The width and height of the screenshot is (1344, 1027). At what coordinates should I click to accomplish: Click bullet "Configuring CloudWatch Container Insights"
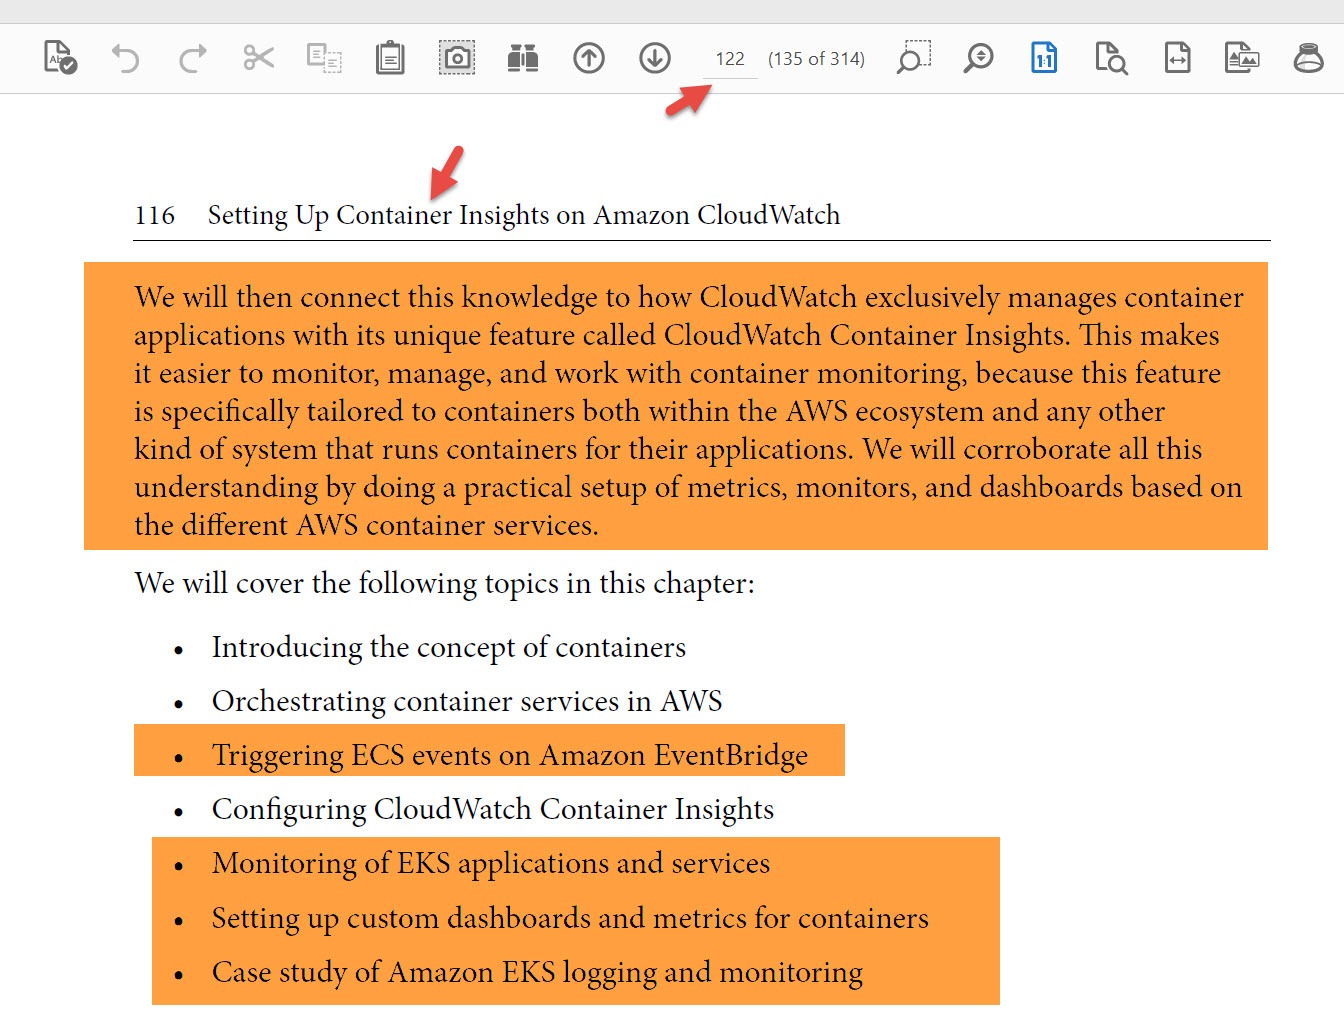(493, 809)
